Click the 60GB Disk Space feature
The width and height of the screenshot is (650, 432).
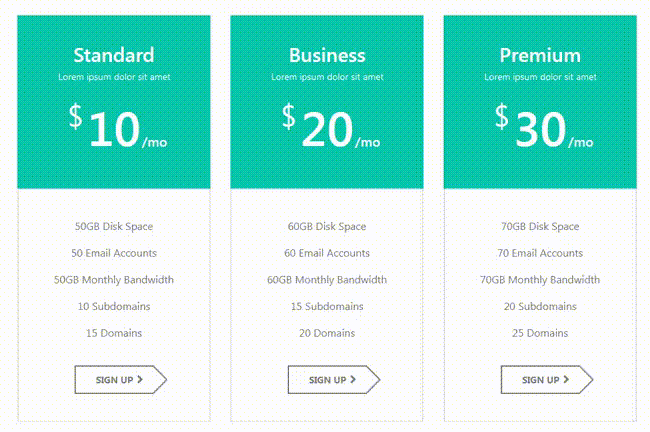327,227
